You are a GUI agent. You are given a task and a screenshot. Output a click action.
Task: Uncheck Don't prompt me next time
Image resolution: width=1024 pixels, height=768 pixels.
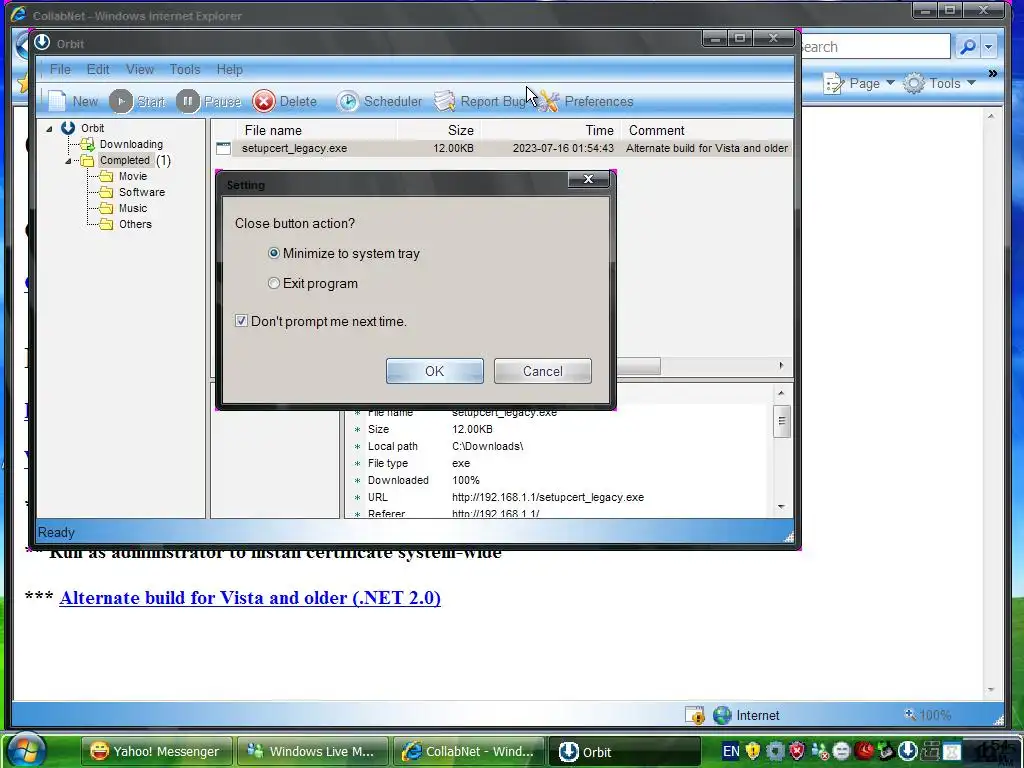241,321
